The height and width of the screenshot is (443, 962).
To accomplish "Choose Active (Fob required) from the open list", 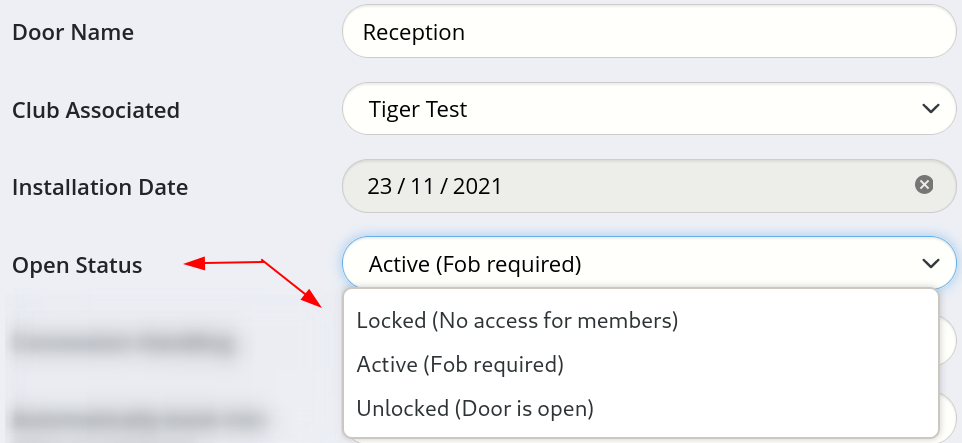I will tap(460, 365).
